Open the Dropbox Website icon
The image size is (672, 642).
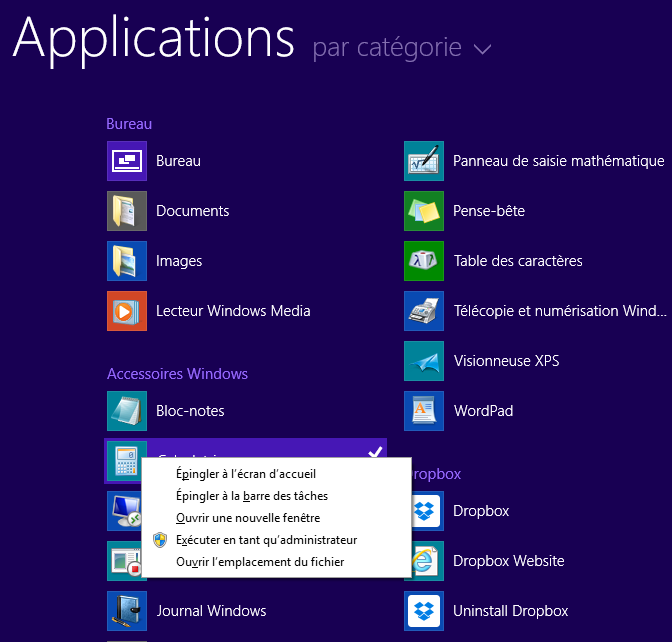click(x=428, y=561)
